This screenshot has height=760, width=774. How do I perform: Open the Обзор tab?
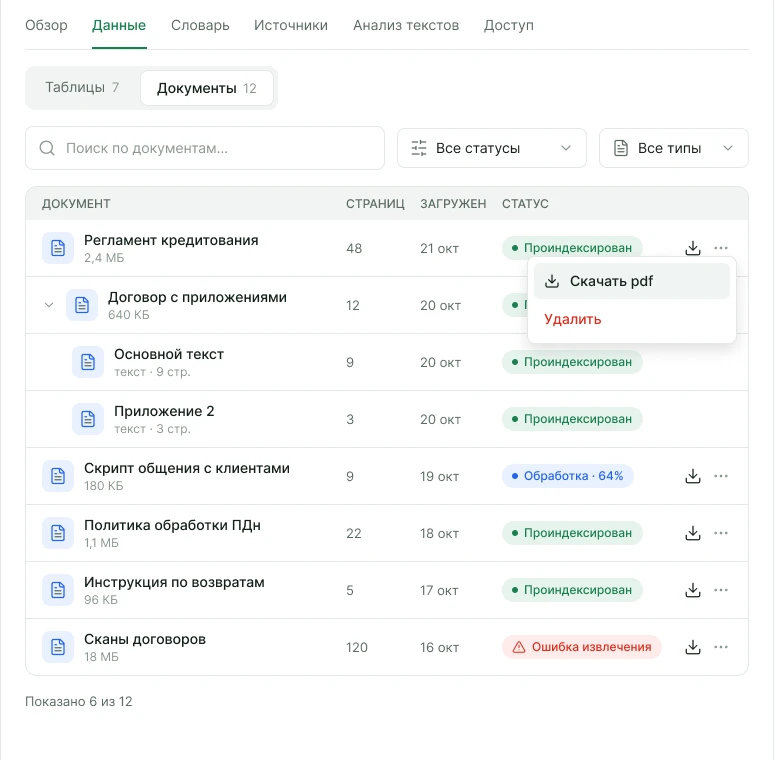point(46,25)
